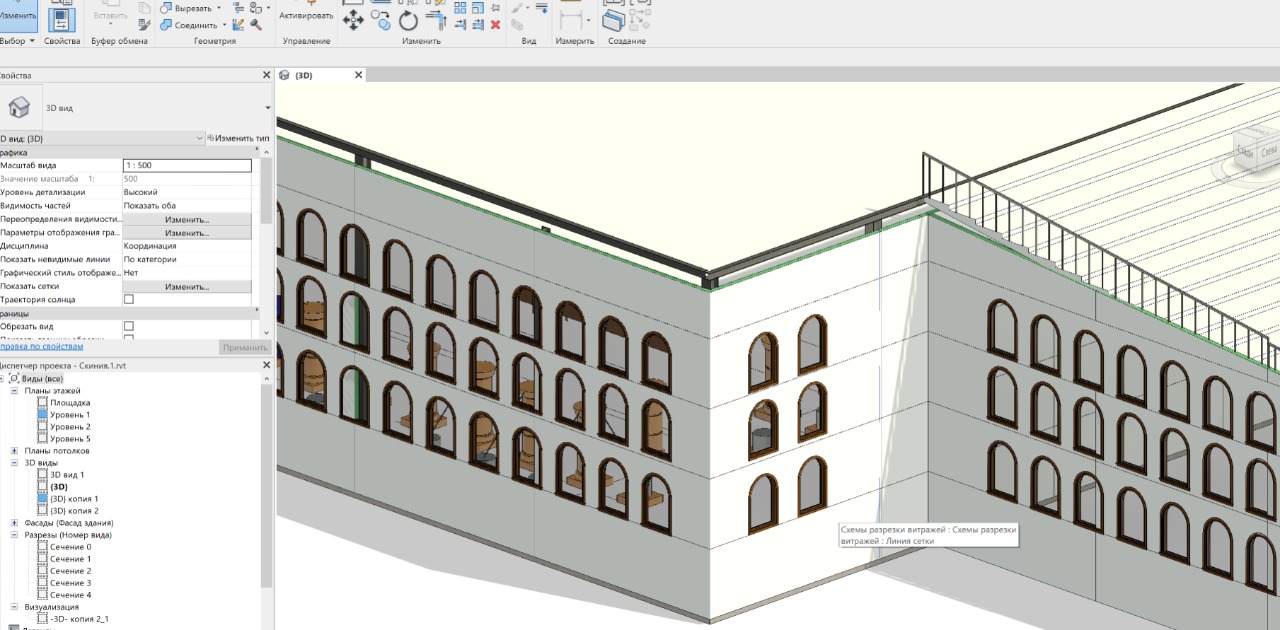Click the Rotate tool icon
This screenshot has width=1280, height=630.
click(408, 20)
